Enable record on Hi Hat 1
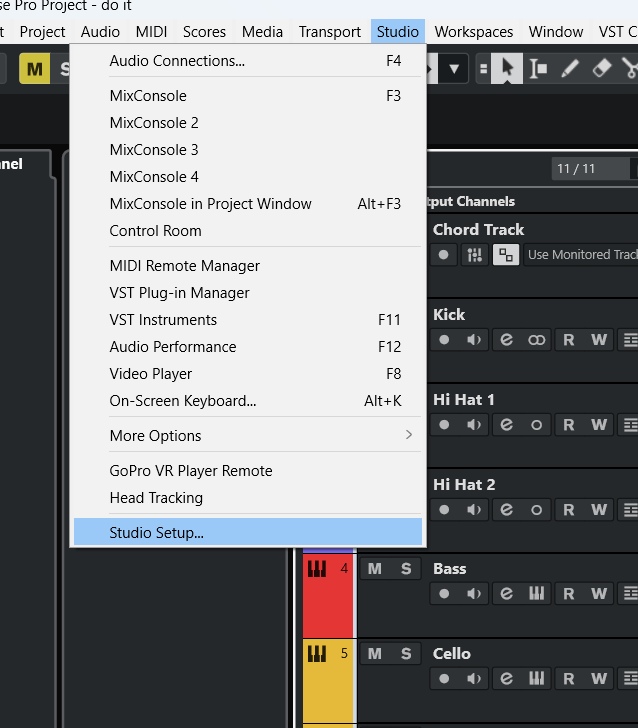This screenshot has height=728, width=638. [444, 425]
